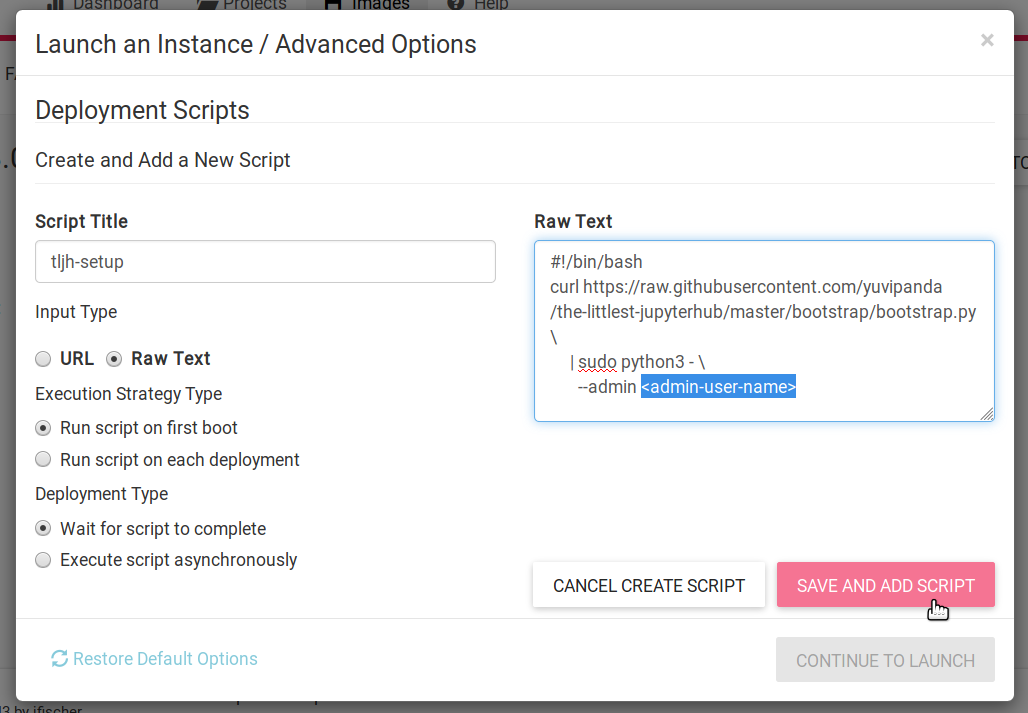
Task: Open the Dashboard tab
Action: 115,5
